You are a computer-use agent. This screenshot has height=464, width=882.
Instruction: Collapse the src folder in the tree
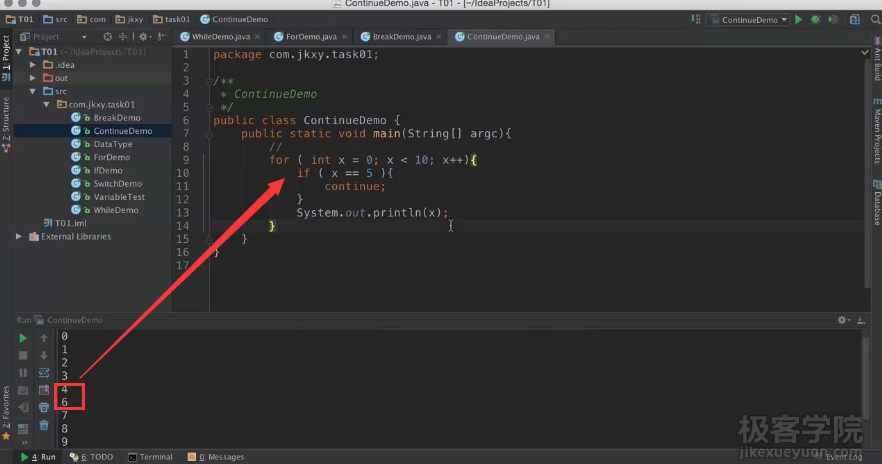click(x=33, y=91)
